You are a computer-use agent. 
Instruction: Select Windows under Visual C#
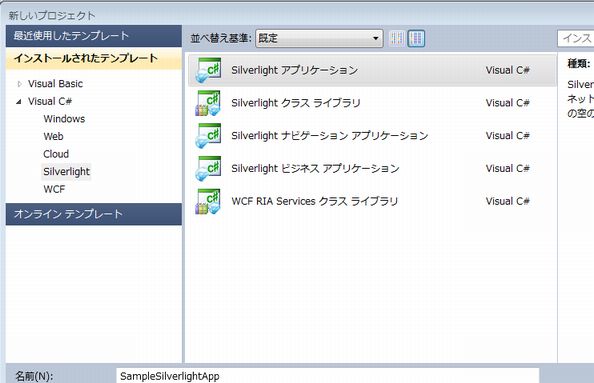[x=64, y=119]
